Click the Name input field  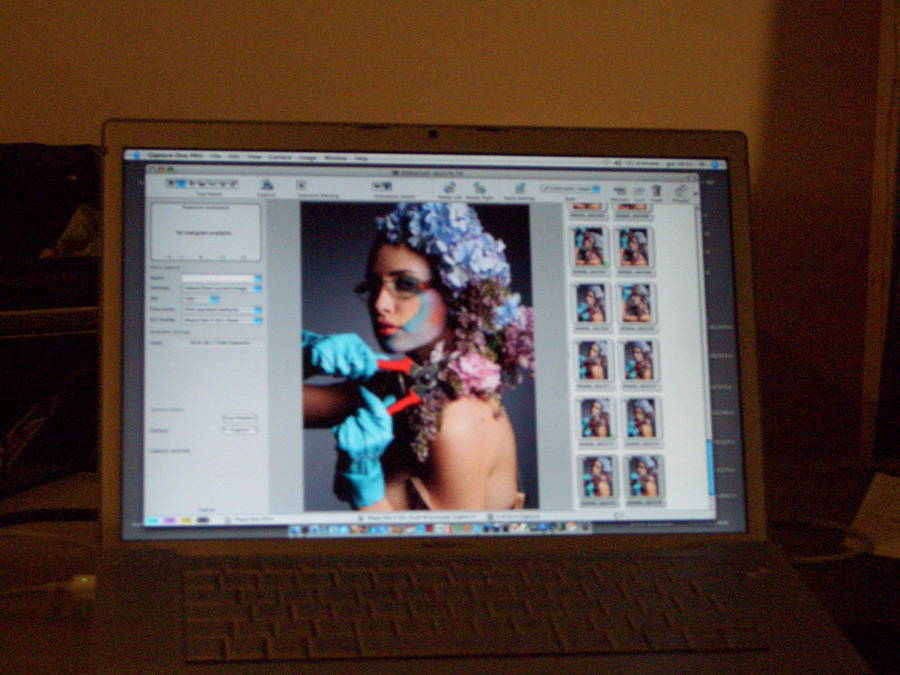(x=218, y=277)
